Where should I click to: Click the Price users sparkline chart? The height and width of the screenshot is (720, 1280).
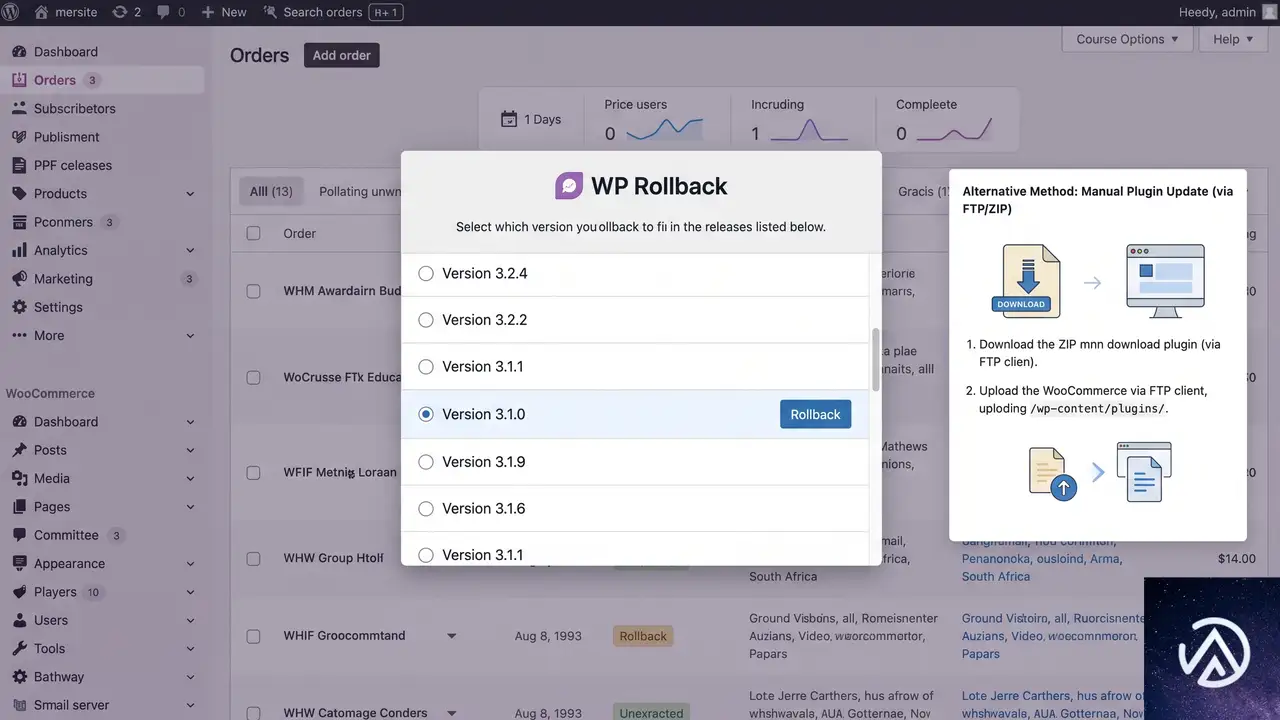(x=665, y=131)
